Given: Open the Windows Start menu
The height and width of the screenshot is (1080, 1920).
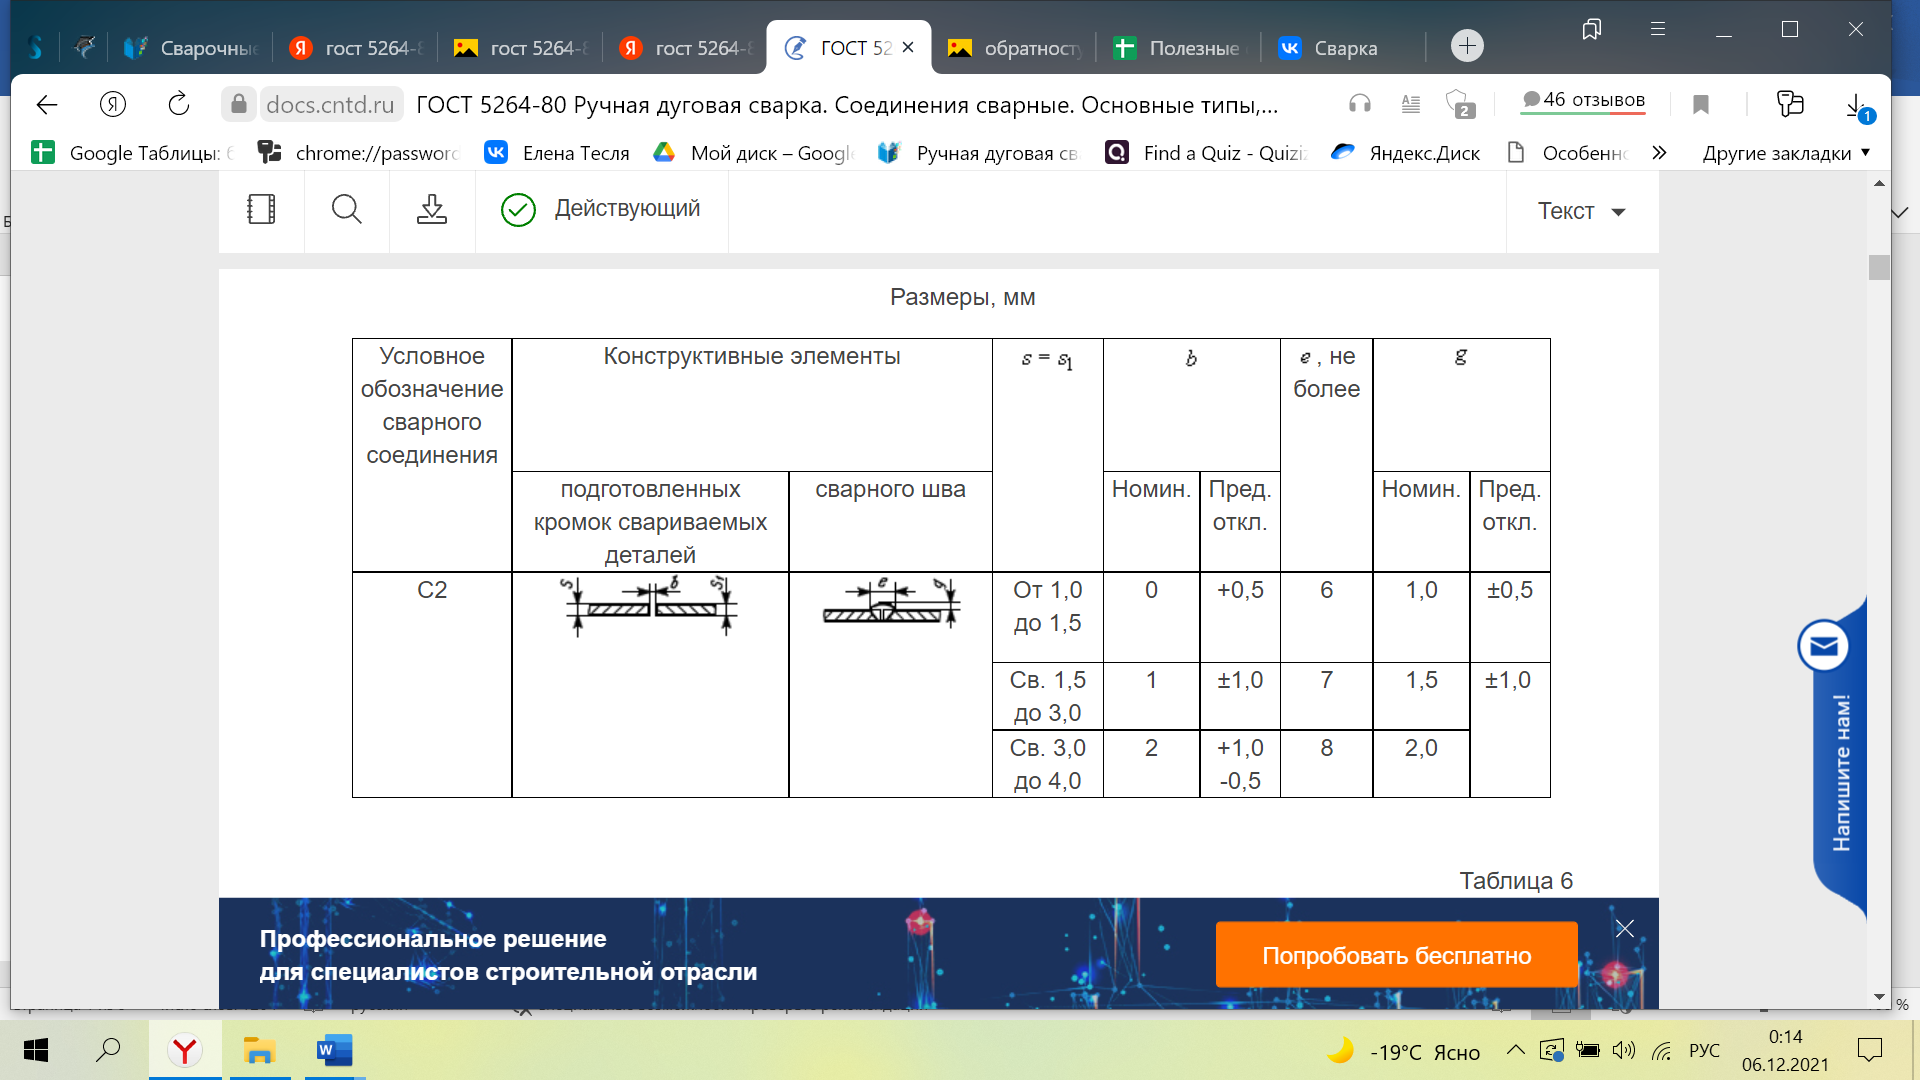Looking at the screenshot, I should click(x=36, y=1051).
